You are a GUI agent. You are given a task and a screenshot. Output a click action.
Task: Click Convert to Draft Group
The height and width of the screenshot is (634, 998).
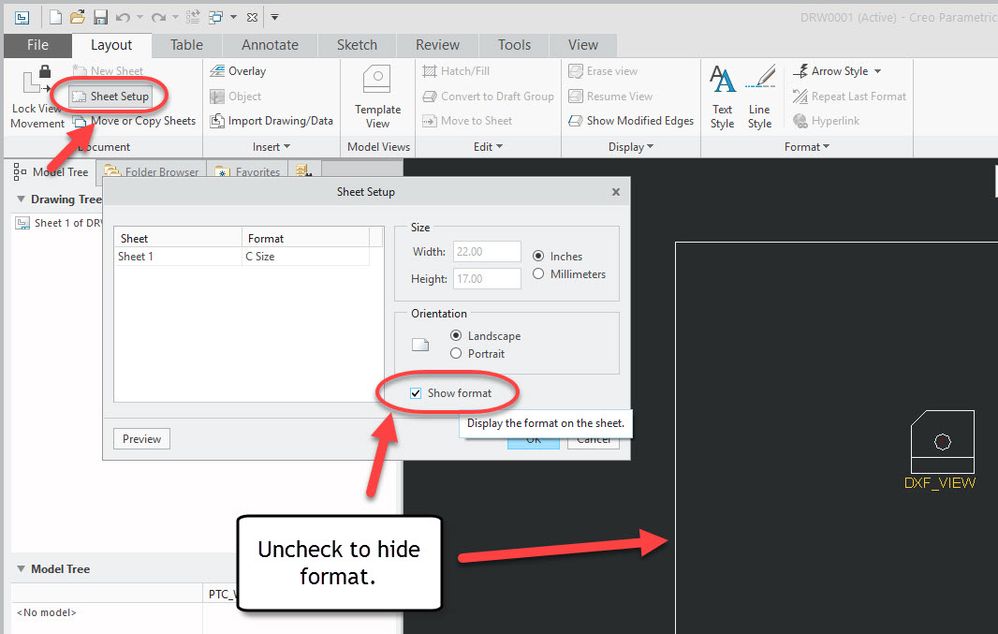488,96
